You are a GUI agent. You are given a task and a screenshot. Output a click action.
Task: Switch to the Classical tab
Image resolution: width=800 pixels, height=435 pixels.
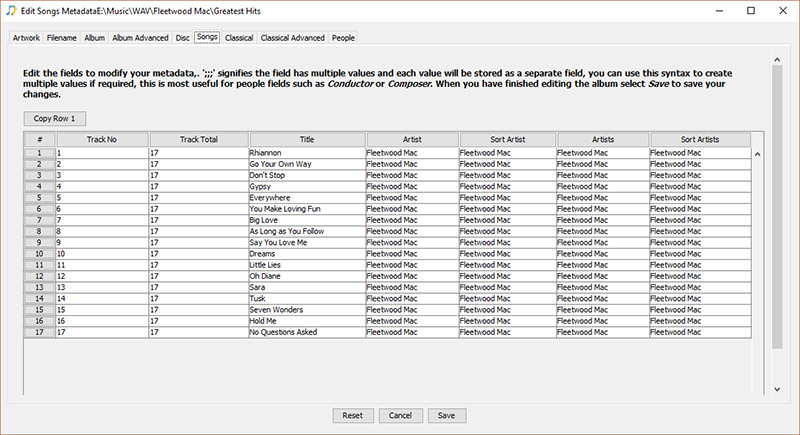coord(239,38)
